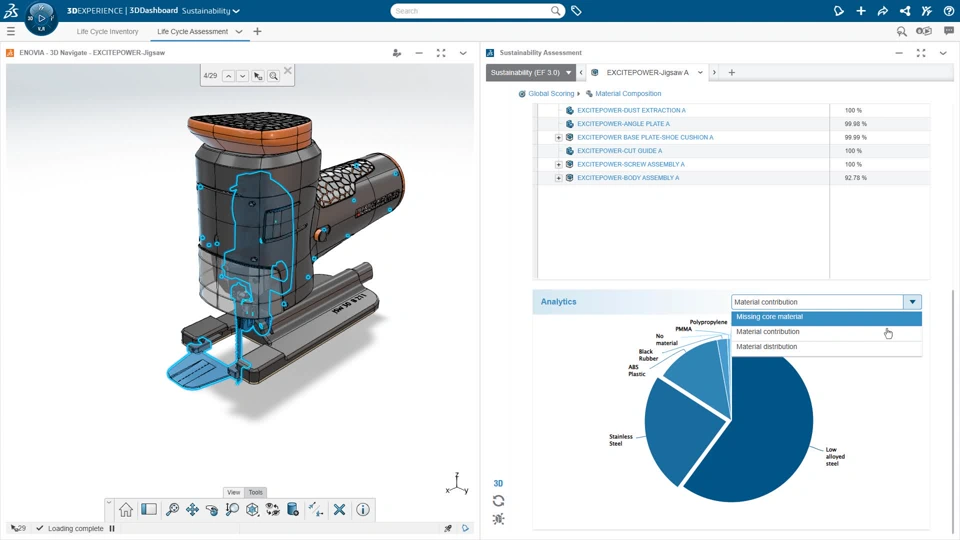Switch to Life Cycle Inventory tab
Viewport: 960px width, 540px height.
point(107,31)
